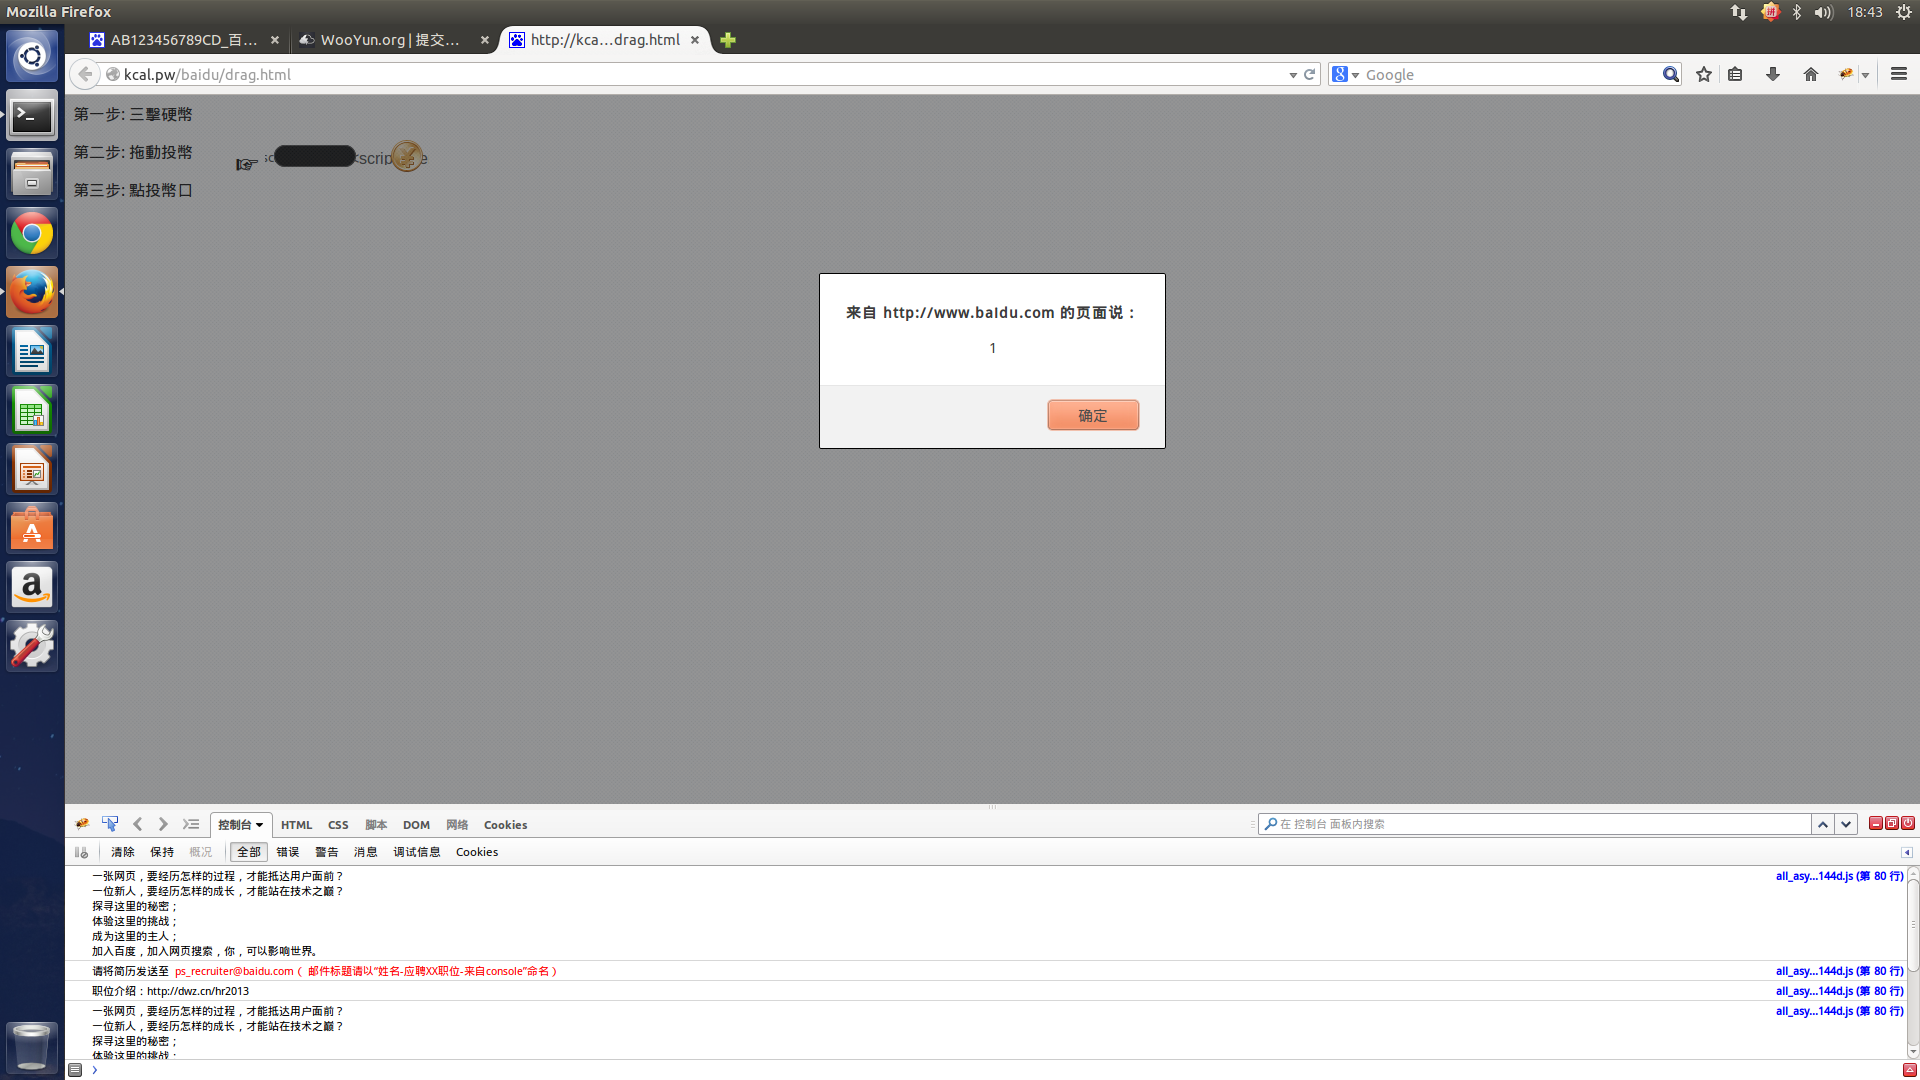Open the Firebug DOM panel tab

click(x=416, y=825)
